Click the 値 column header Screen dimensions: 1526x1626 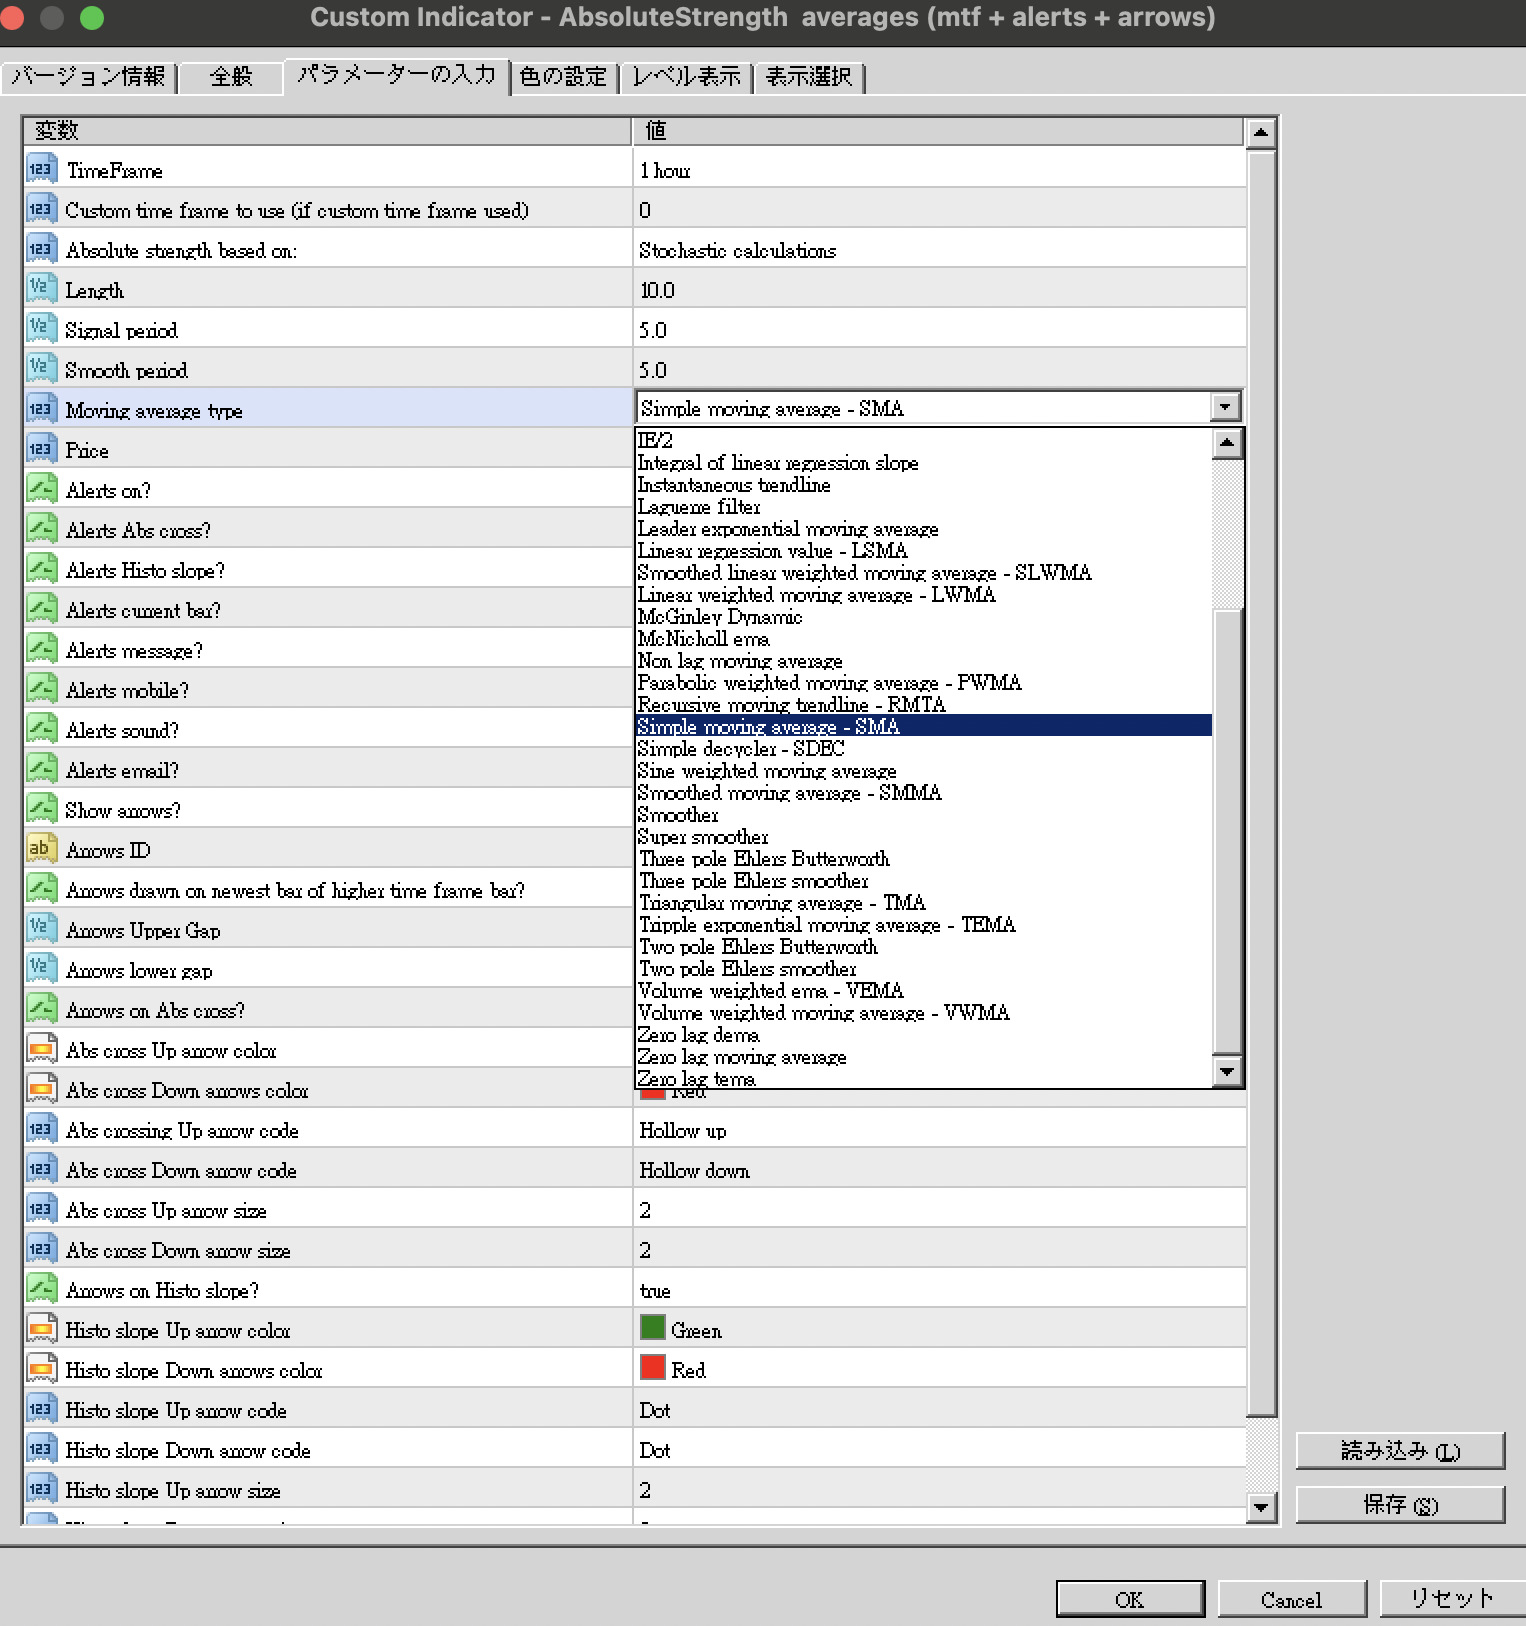pos(939,131)
